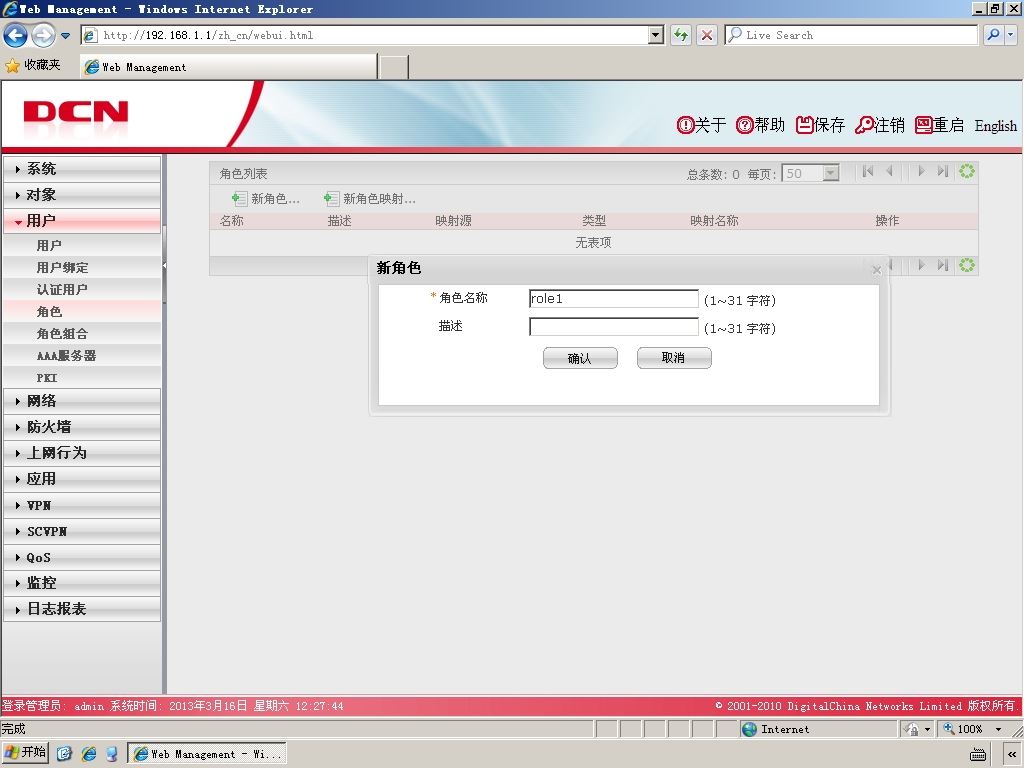
Task: Click the upper green refresh icon of role list
Action: coord(967,172)
